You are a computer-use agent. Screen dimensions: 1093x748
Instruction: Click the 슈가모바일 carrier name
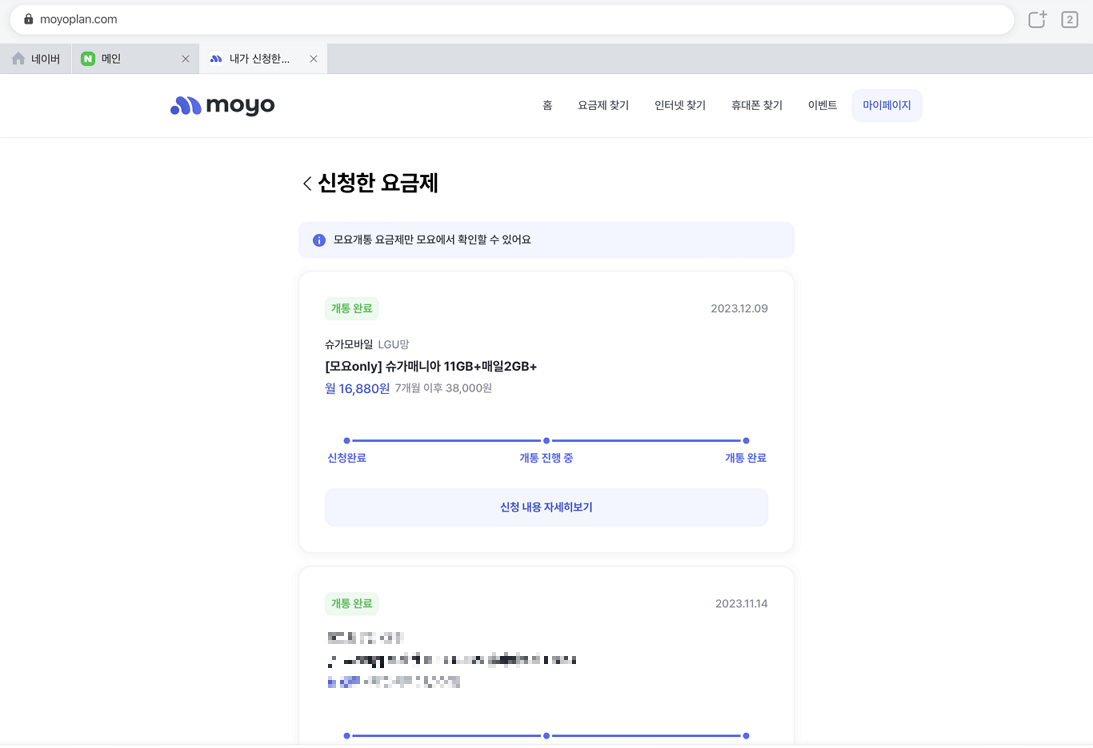coord(349,344)
